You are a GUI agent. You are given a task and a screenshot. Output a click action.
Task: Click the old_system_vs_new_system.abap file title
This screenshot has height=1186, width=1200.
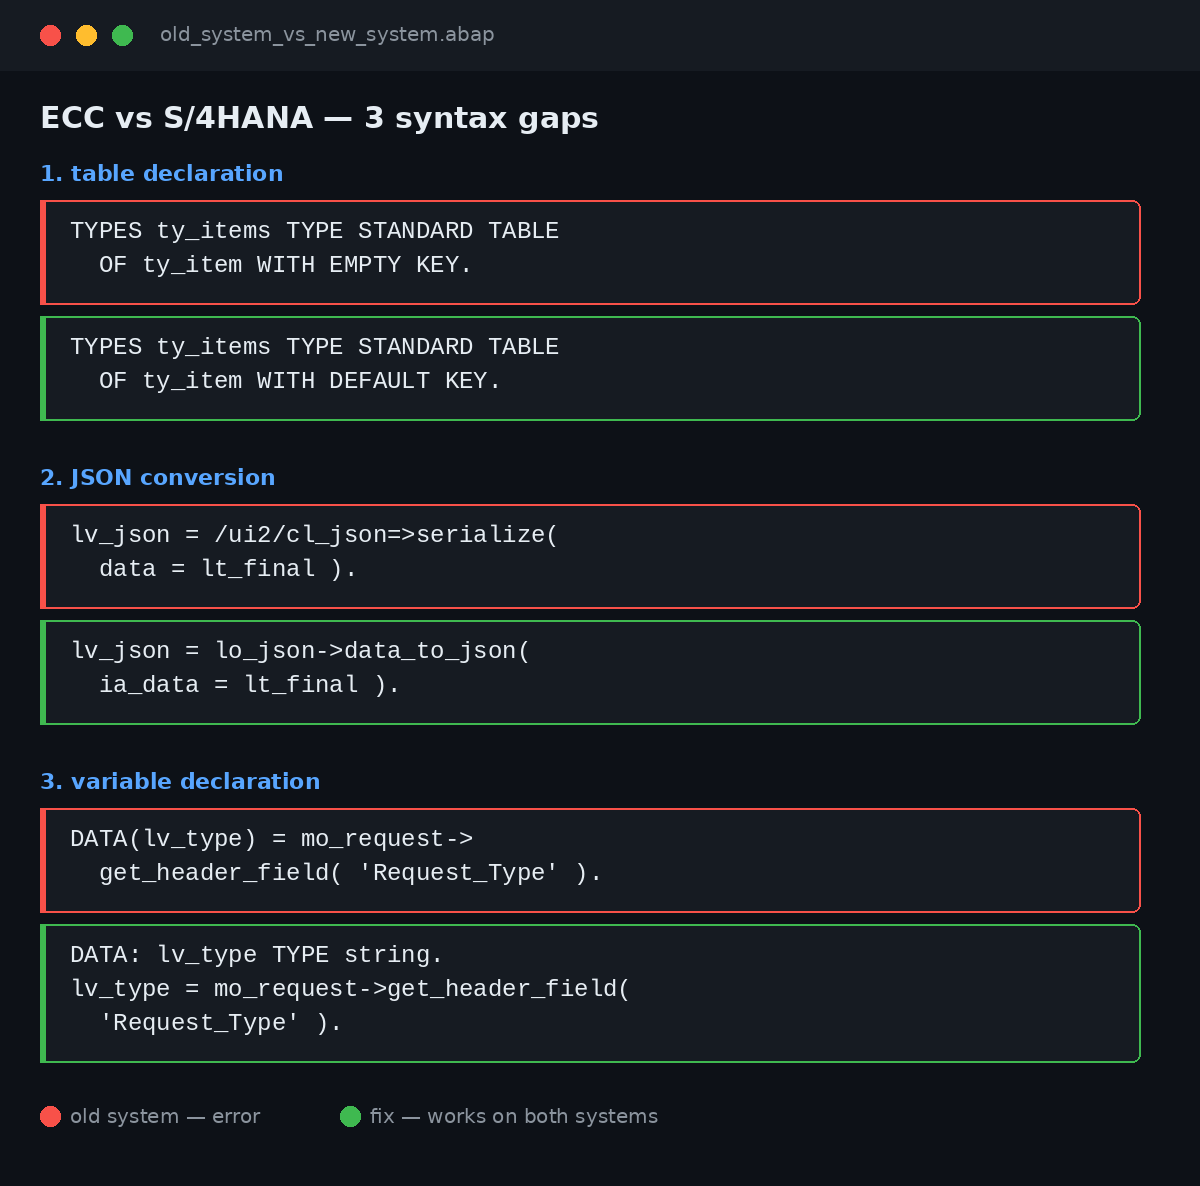(x=327, y=35)
